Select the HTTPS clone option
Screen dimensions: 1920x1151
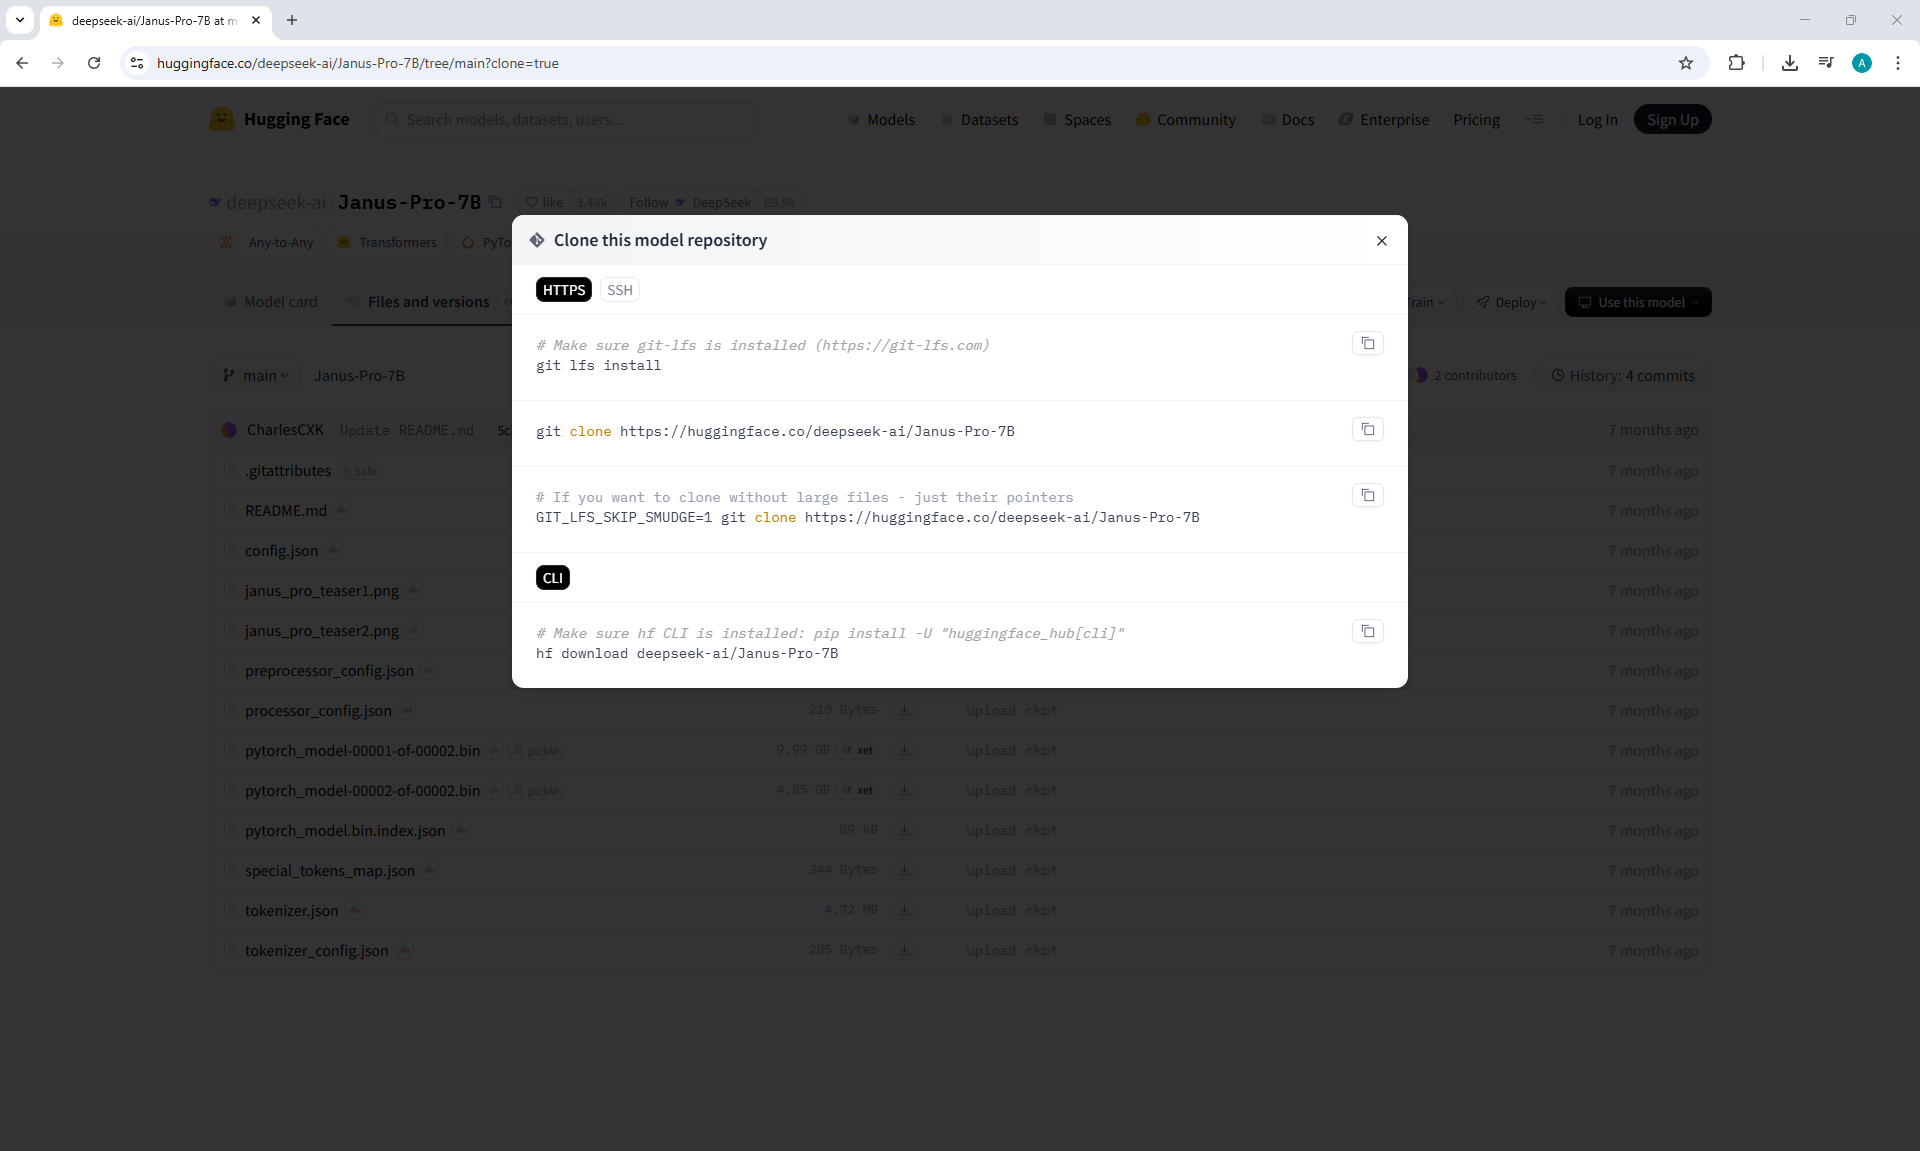(564, 290)
